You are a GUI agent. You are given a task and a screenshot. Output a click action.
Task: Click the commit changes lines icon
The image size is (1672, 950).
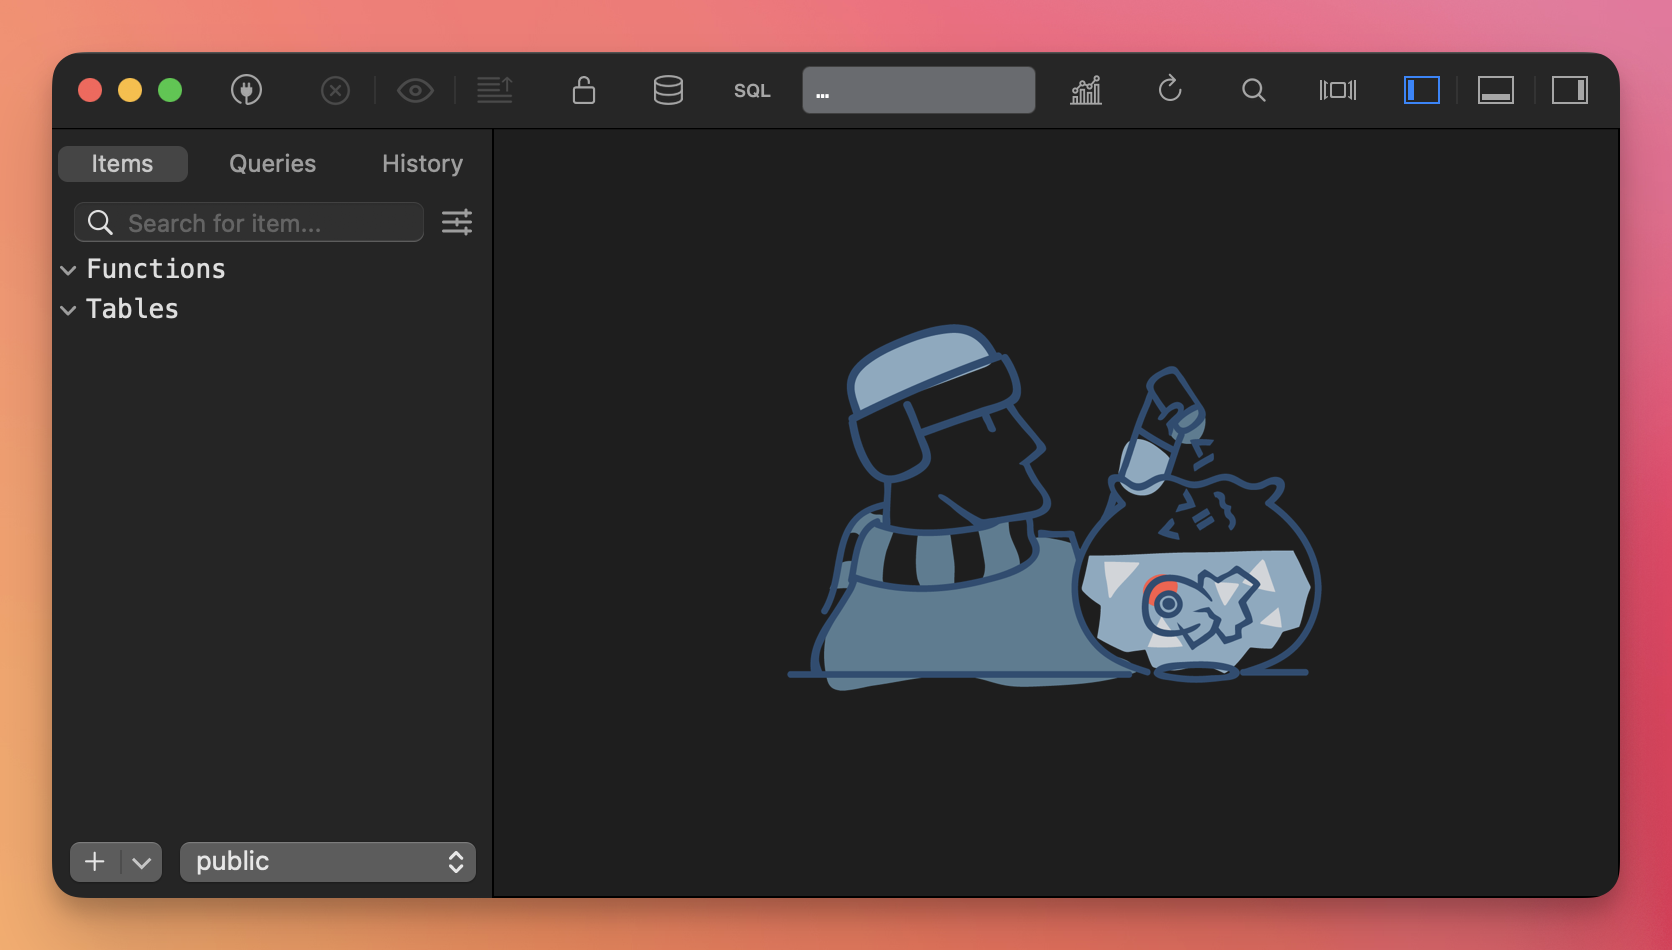[x=495, y=90]
